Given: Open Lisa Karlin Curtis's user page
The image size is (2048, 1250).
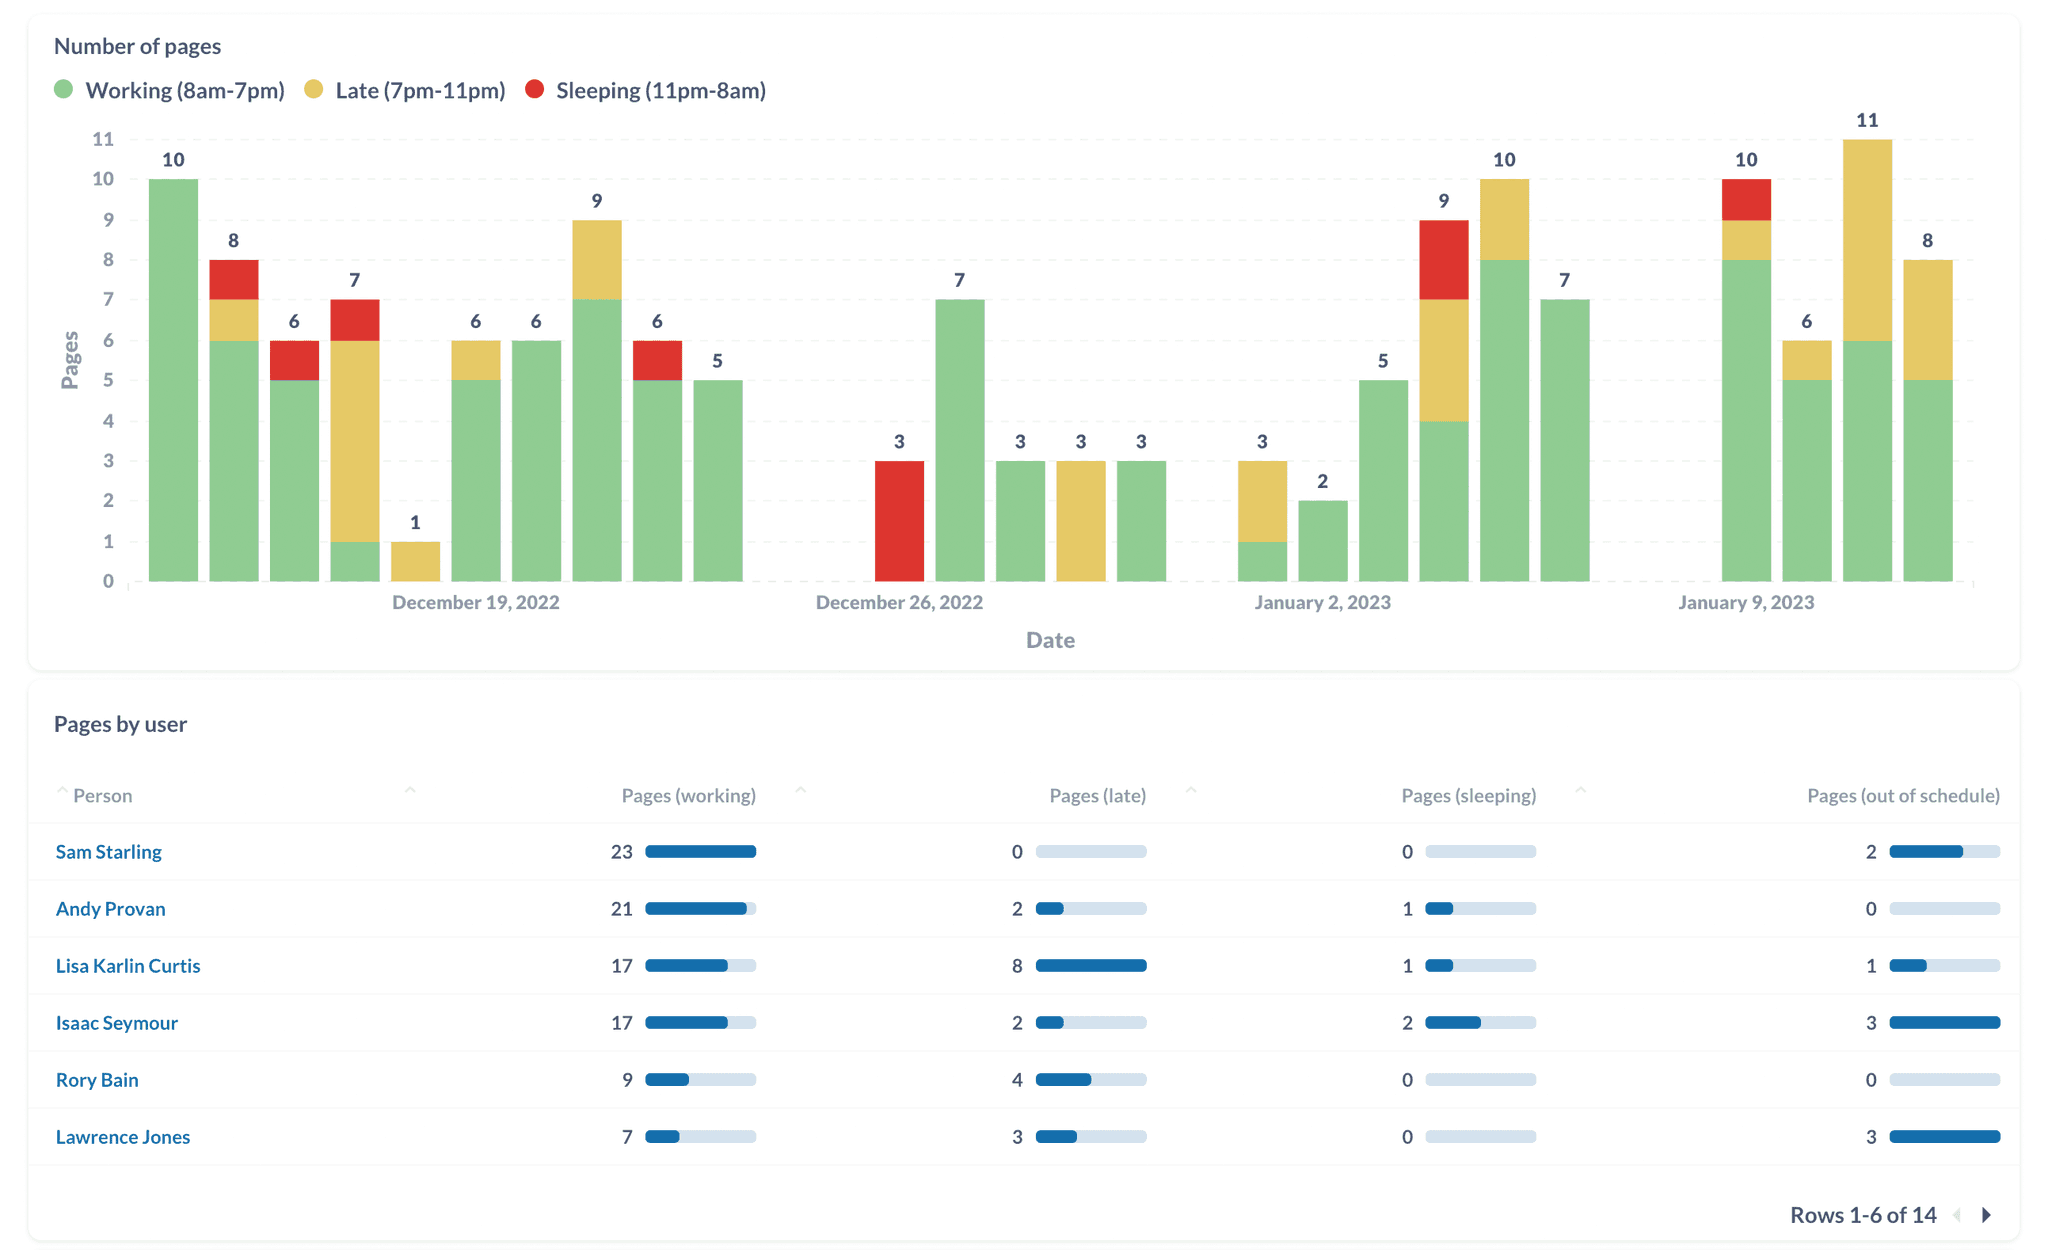Looking at the screenshot, I should click(x=127, y=965).
